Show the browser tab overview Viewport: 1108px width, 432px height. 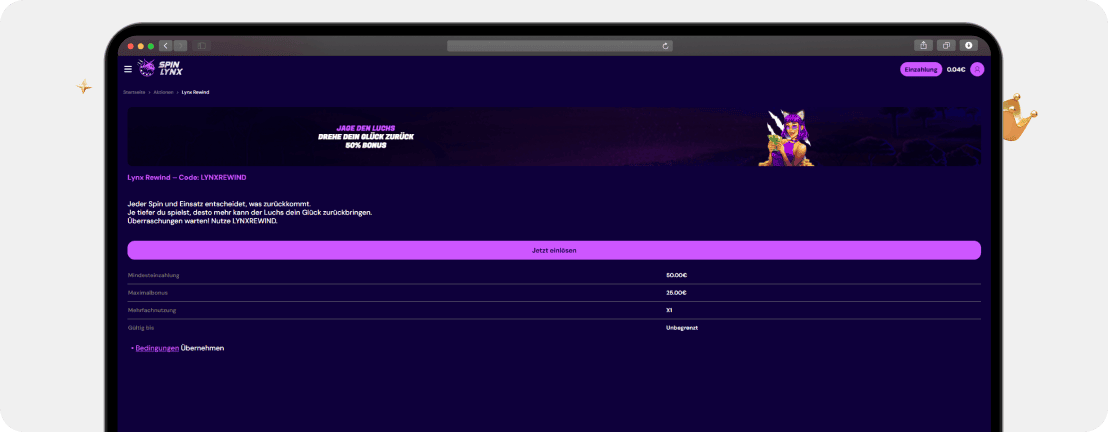(x=945, y=45)
